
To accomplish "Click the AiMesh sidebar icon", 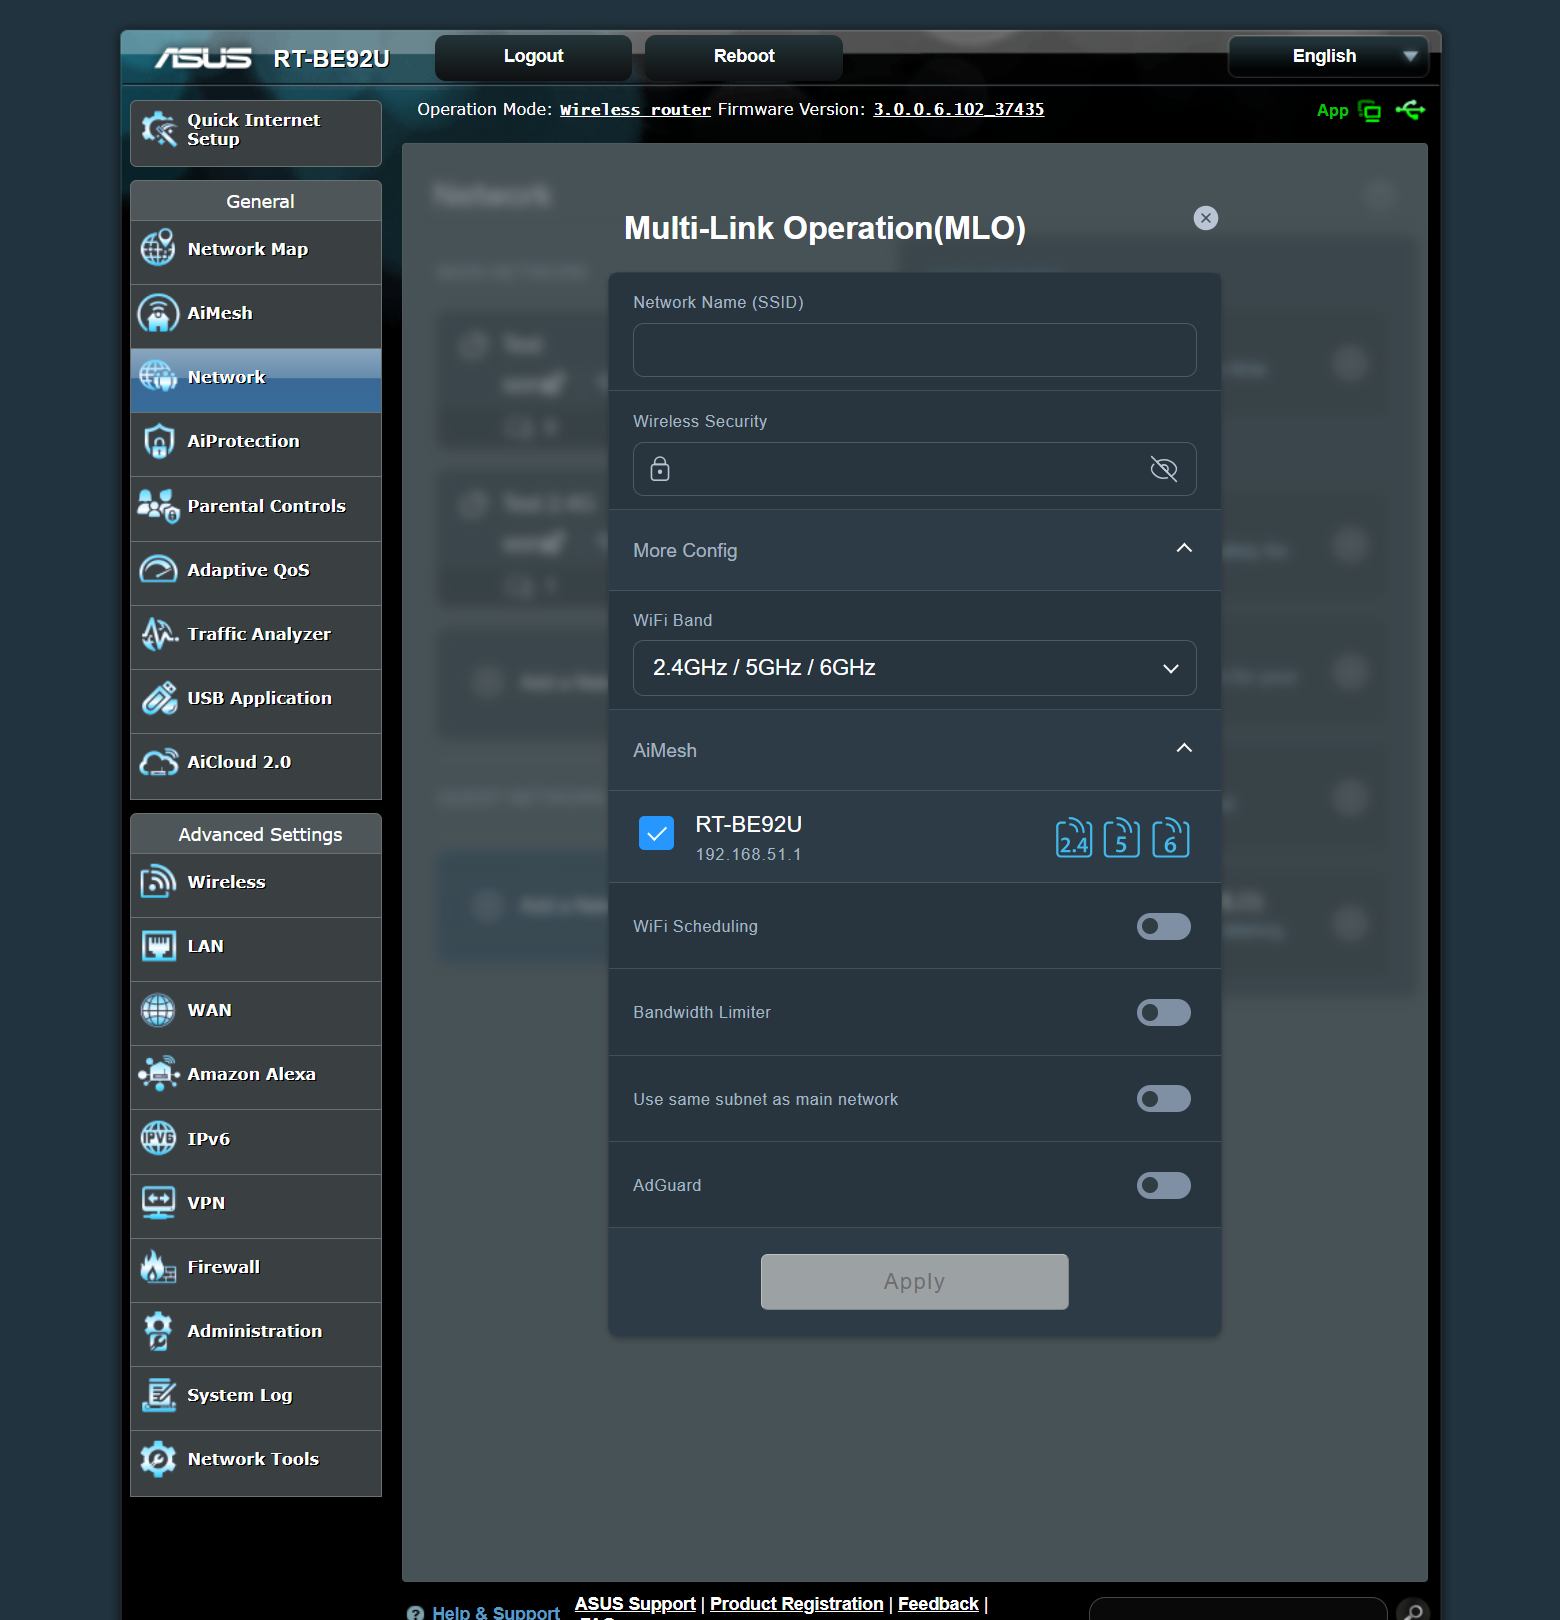I will [x=158, y=313].
